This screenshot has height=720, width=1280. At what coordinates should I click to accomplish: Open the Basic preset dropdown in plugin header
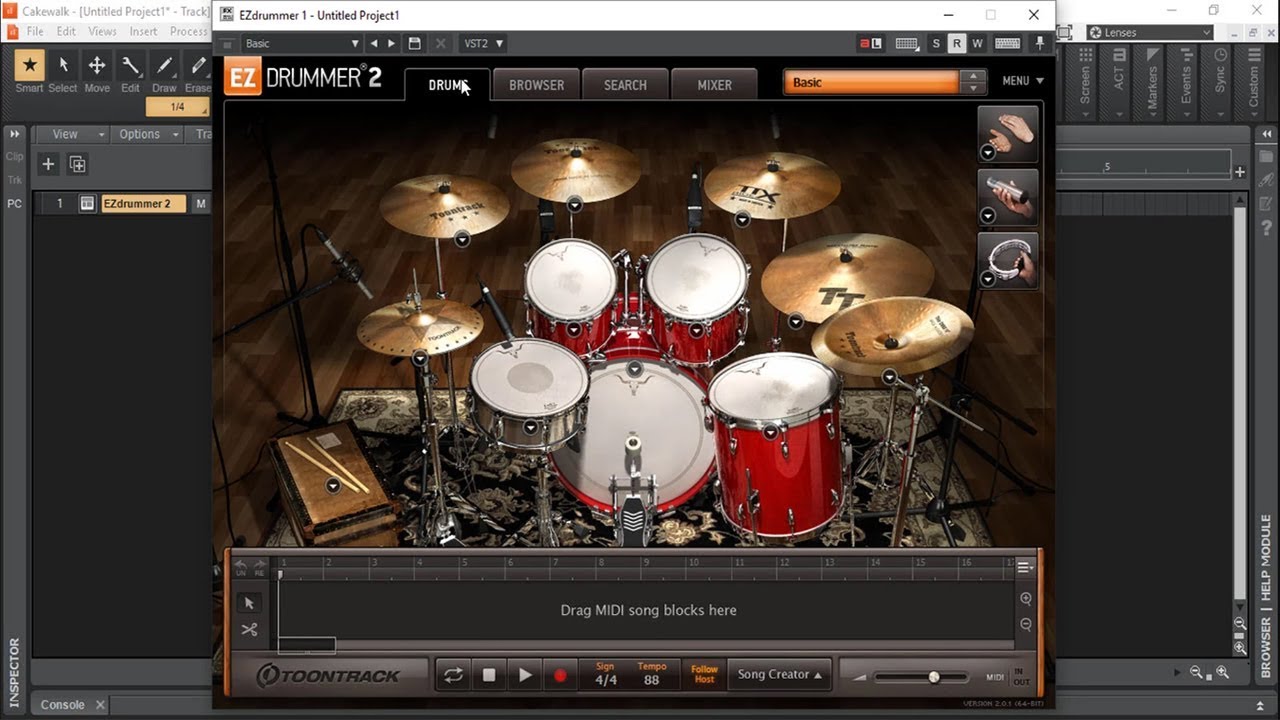click(x=301, y=43)
